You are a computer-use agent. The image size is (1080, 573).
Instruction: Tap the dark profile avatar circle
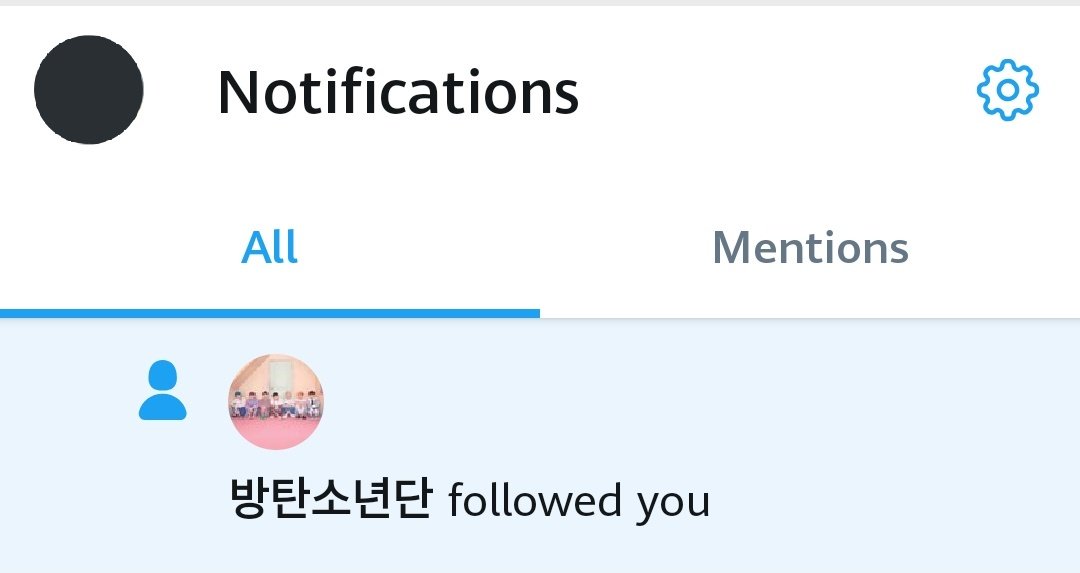click(89, 90)
